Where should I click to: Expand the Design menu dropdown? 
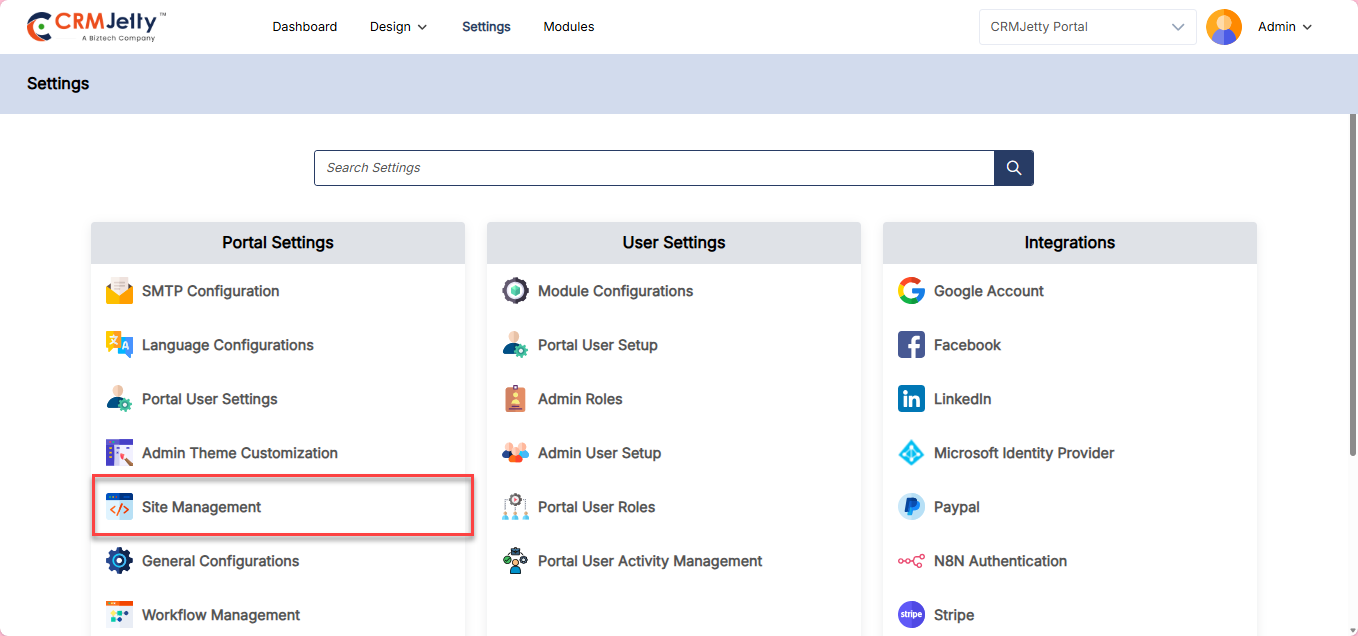[398, 27]
